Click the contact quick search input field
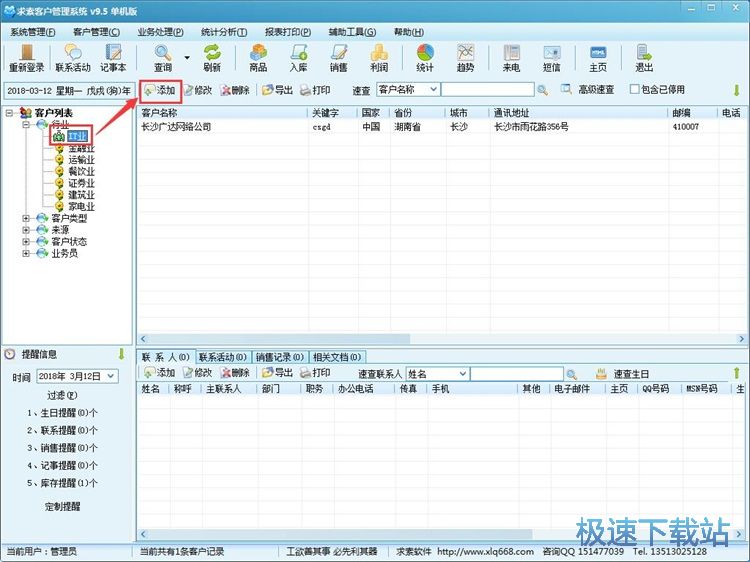The image size is (750, 562). (530, 373)
